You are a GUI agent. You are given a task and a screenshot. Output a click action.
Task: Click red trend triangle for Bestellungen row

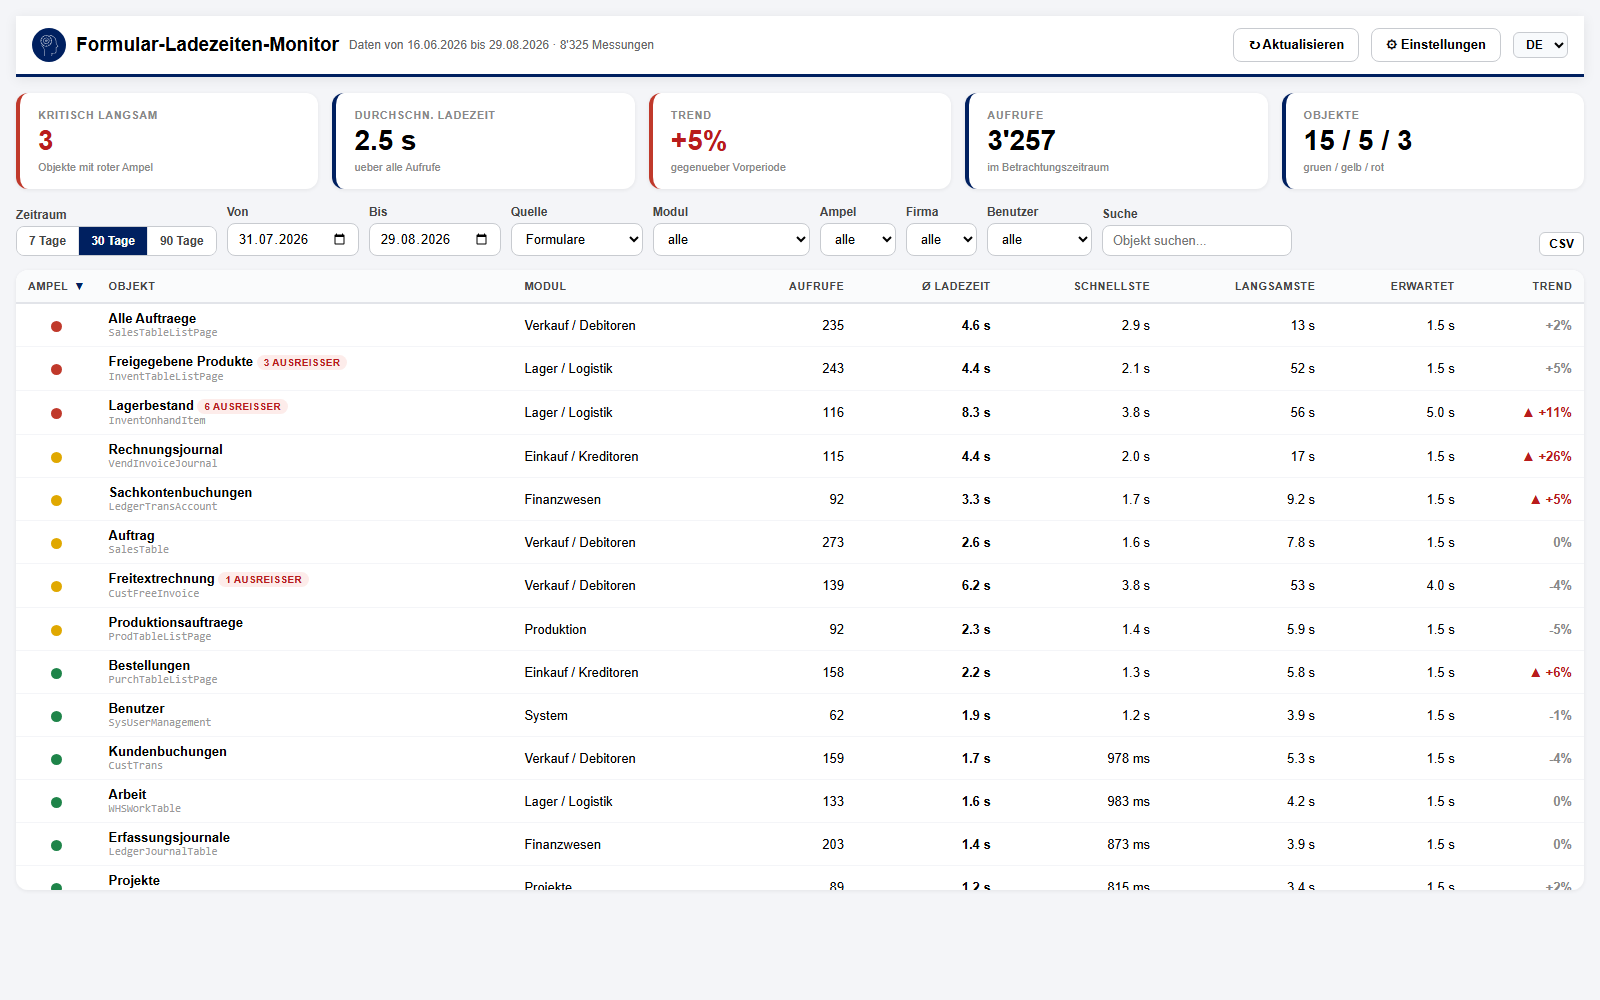1536,673
